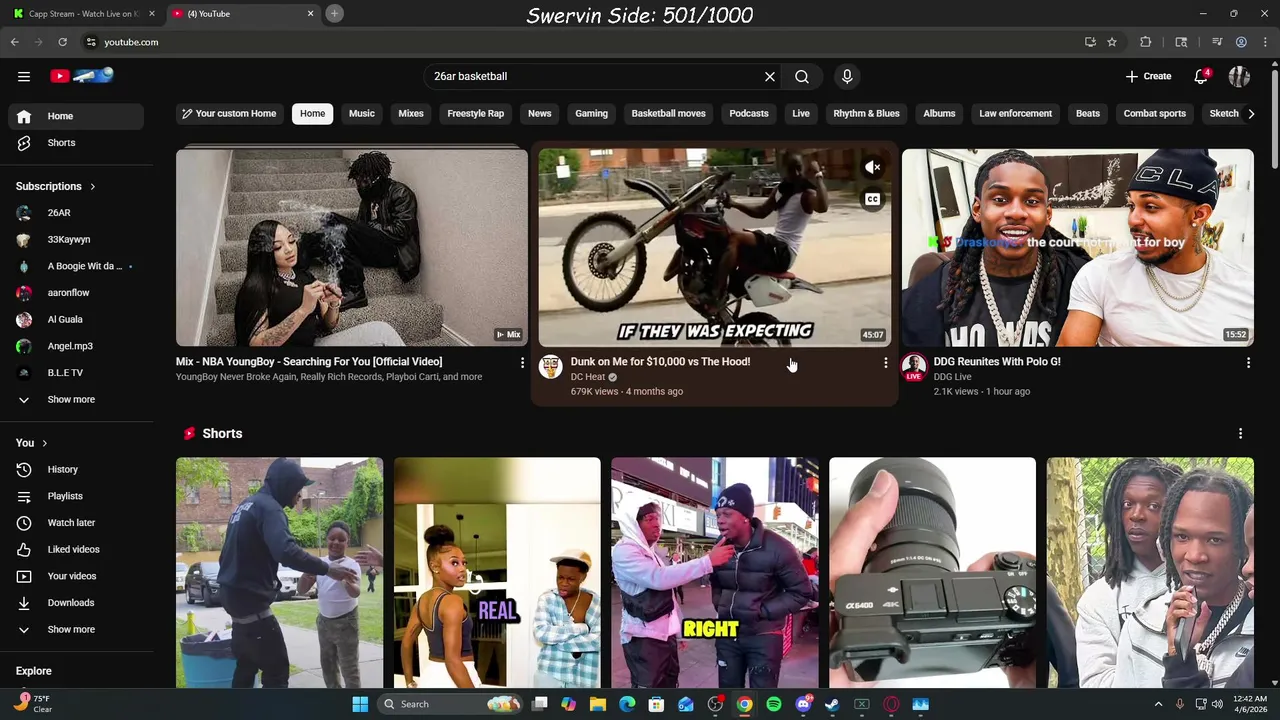Open the NBA YoungBoy mix thumbnail
Screen dimensions: 1280x720
[352, 248]
